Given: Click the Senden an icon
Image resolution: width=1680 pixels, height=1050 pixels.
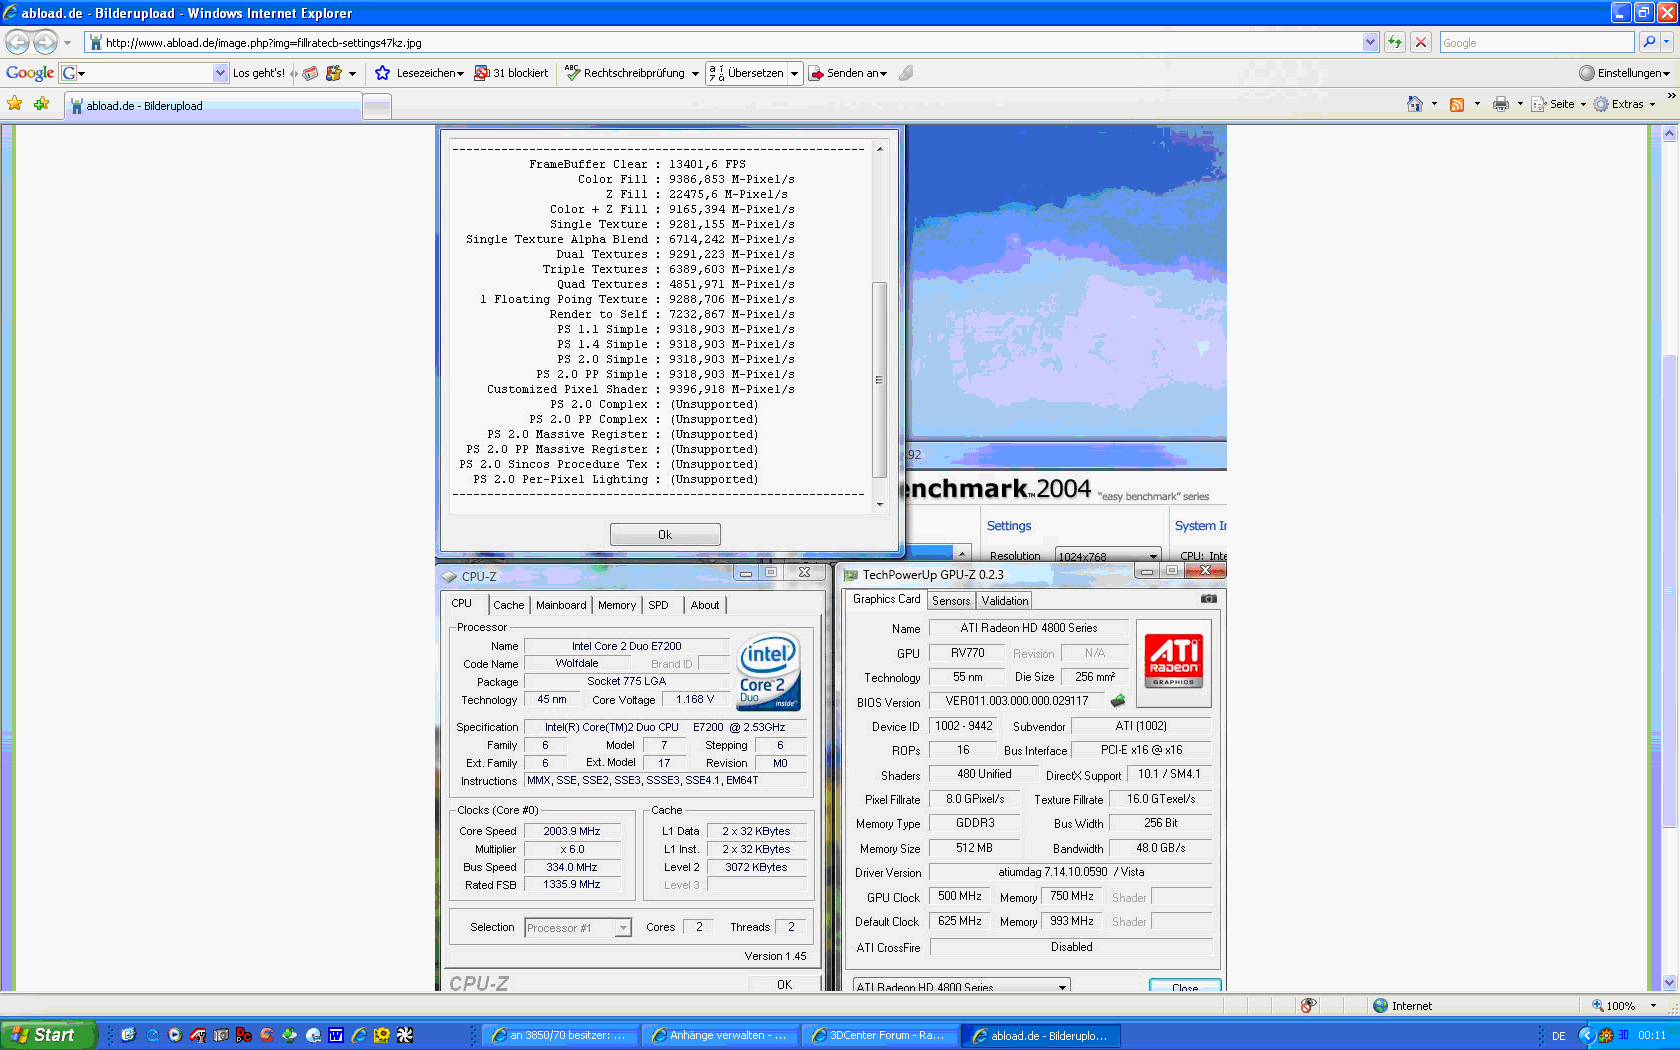Looking at the screenshot, I should (816, 73).
